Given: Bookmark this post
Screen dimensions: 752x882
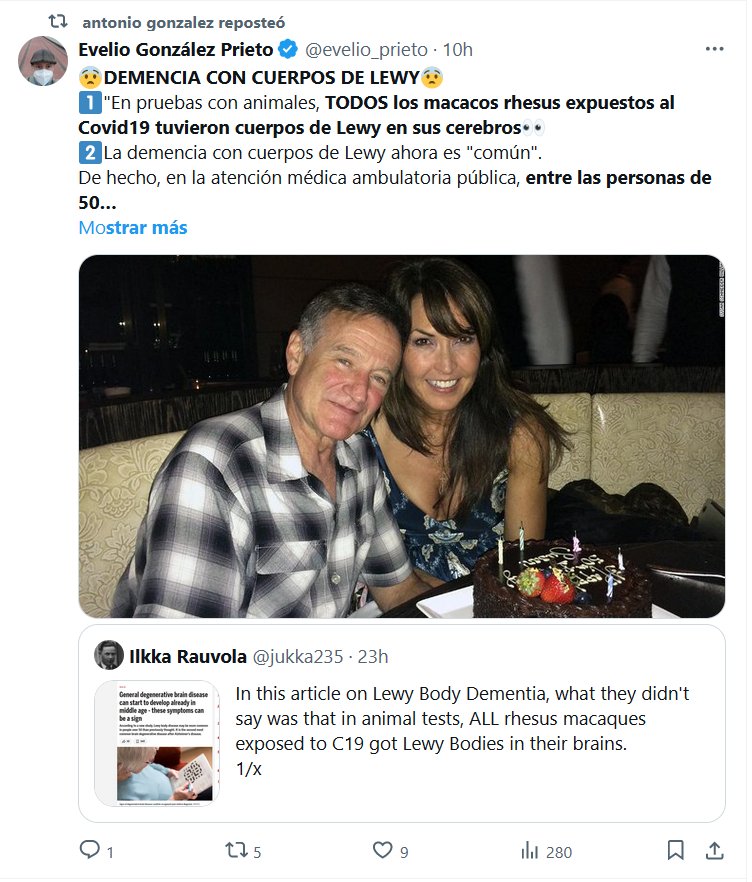Looking at the screenshot, I should pos(676,851).
